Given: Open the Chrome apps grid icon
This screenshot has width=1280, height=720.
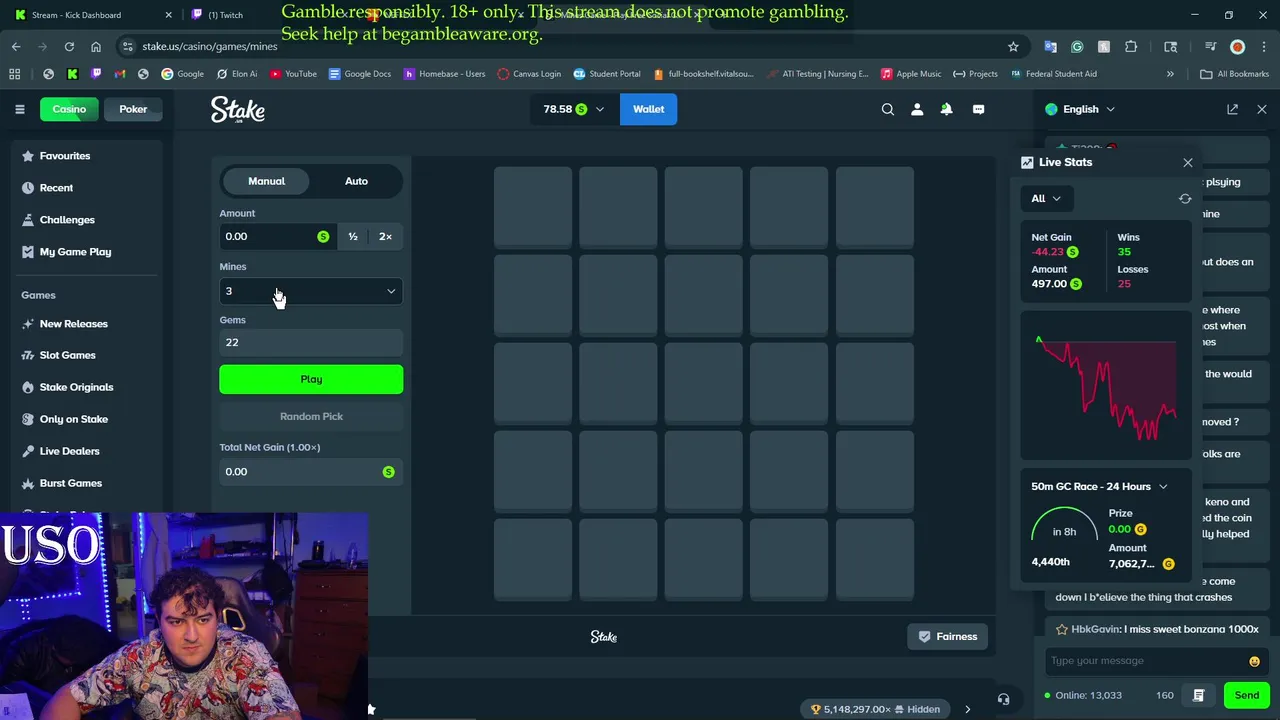Looking at the screenshot, I should pyautogui.click(x=14, y=74).
